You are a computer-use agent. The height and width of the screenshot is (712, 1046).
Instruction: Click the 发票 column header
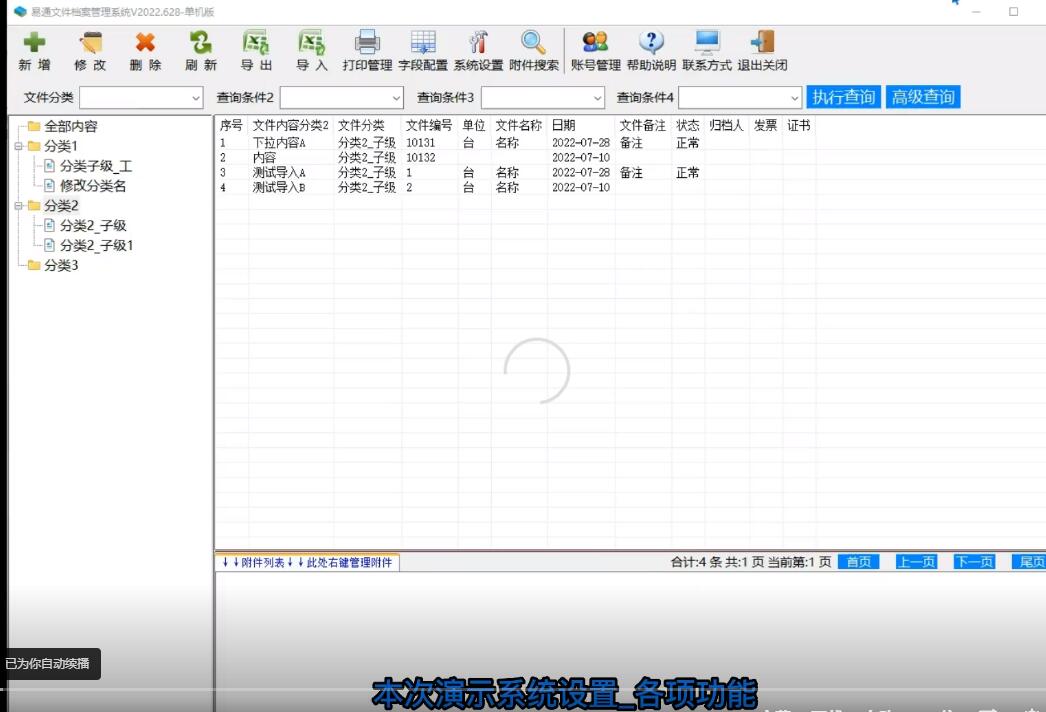pos(765,125)
